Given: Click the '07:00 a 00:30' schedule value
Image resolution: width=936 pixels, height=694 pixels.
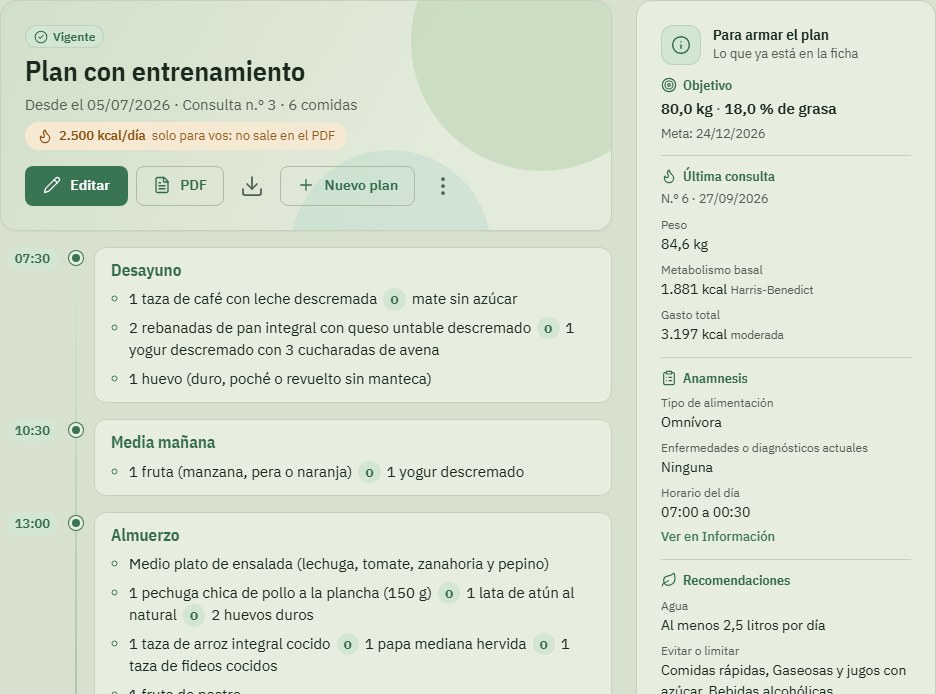Looking at the screenshot, I should pyautogui.click(x=706, y=512).
